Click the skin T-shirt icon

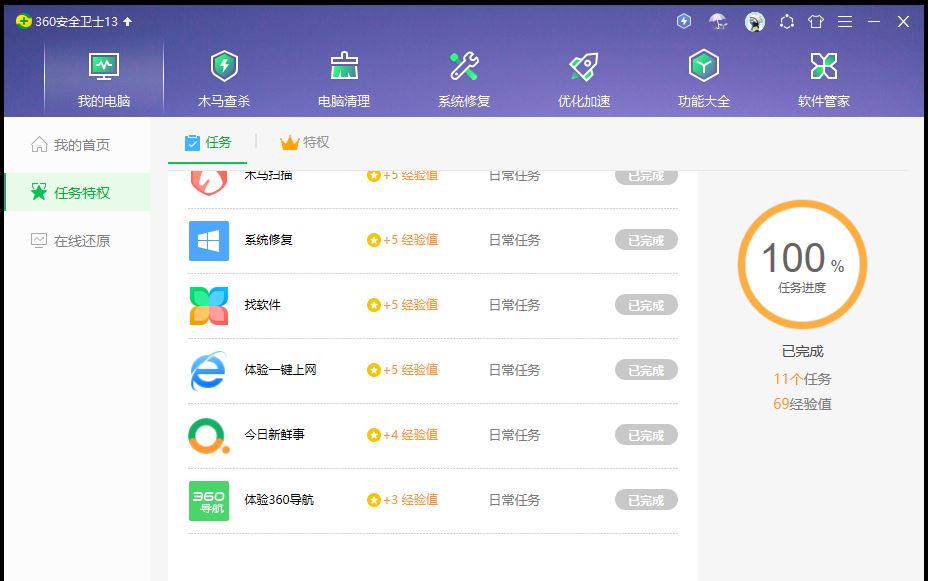tap(816, 21)
